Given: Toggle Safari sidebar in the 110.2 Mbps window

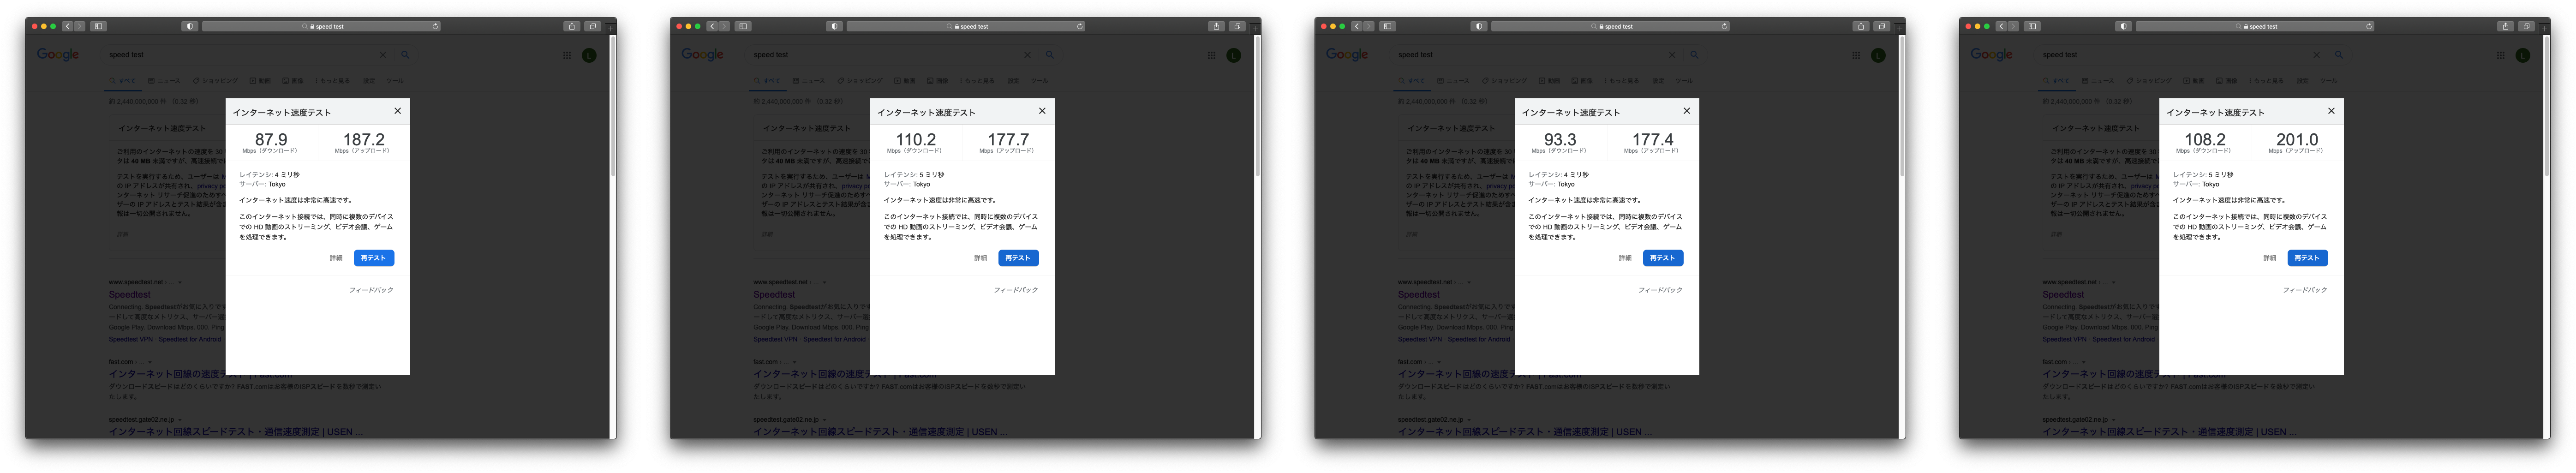Looking at the screenshot, I should (743, 26).
